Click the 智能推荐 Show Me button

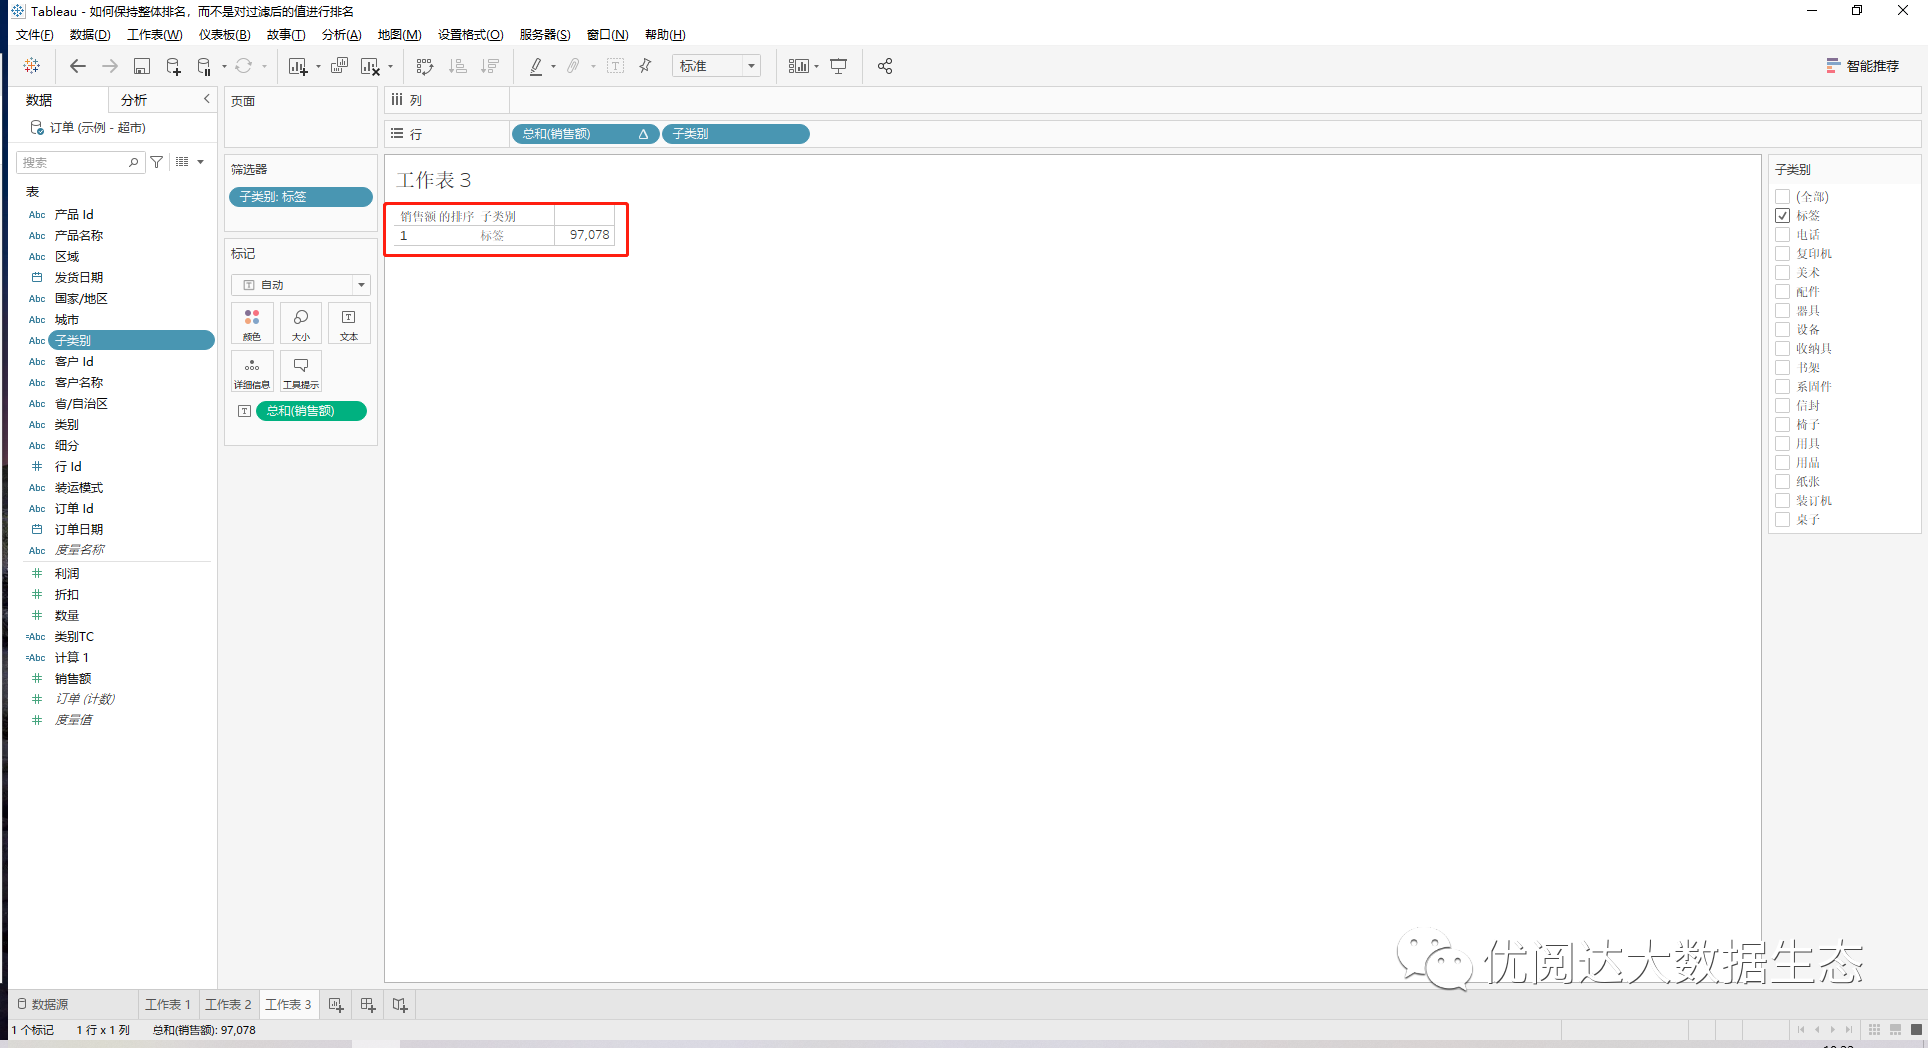coord(1862,66)
